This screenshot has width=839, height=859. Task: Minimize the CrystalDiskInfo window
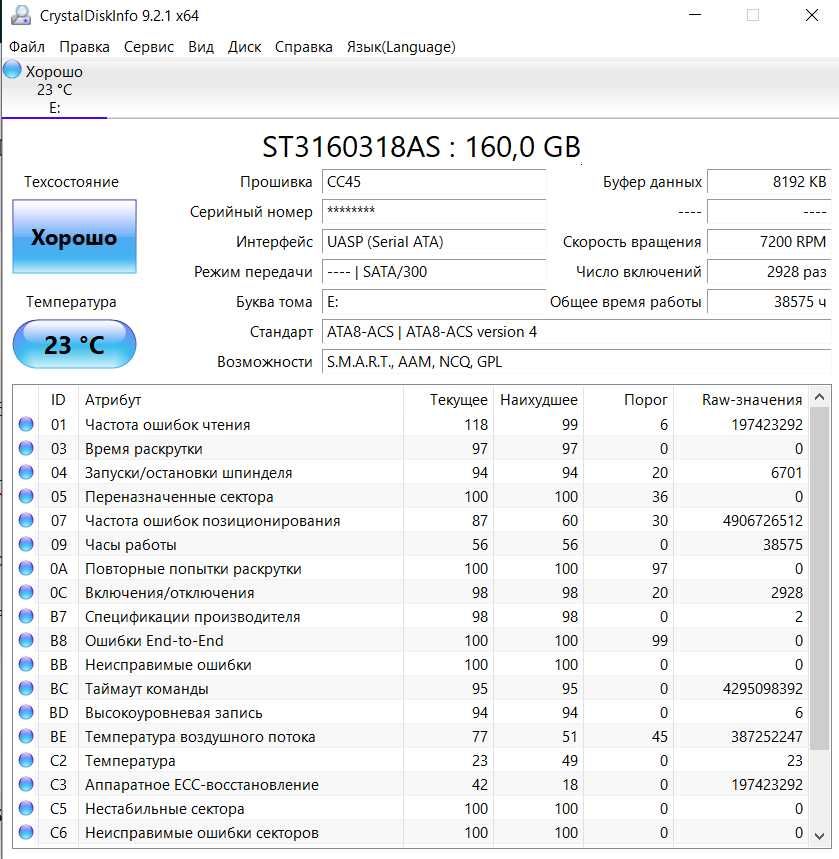coord(695,15)
